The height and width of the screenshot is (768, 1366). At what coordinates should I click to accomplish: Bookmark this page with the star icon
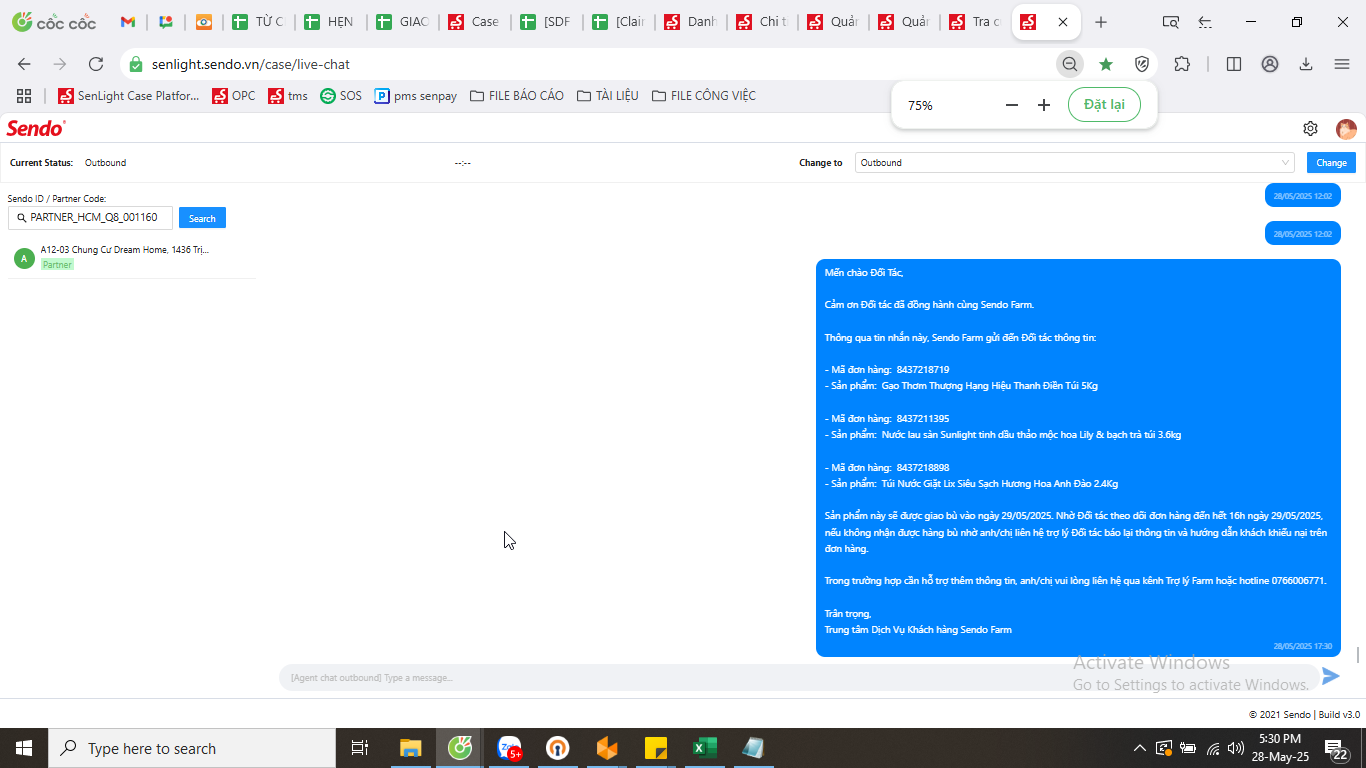click(1106, 64)
